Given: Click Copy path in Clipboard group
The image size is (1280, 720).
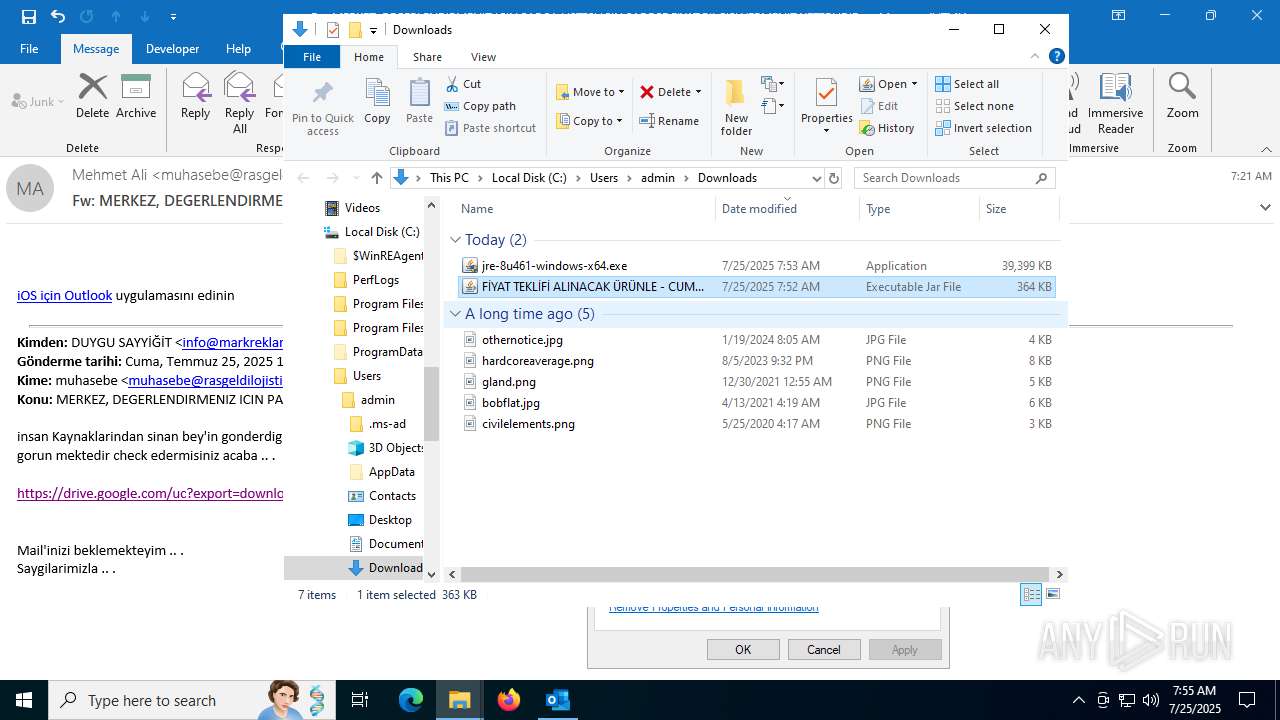Looking at the screenshot, I should 480,106.
